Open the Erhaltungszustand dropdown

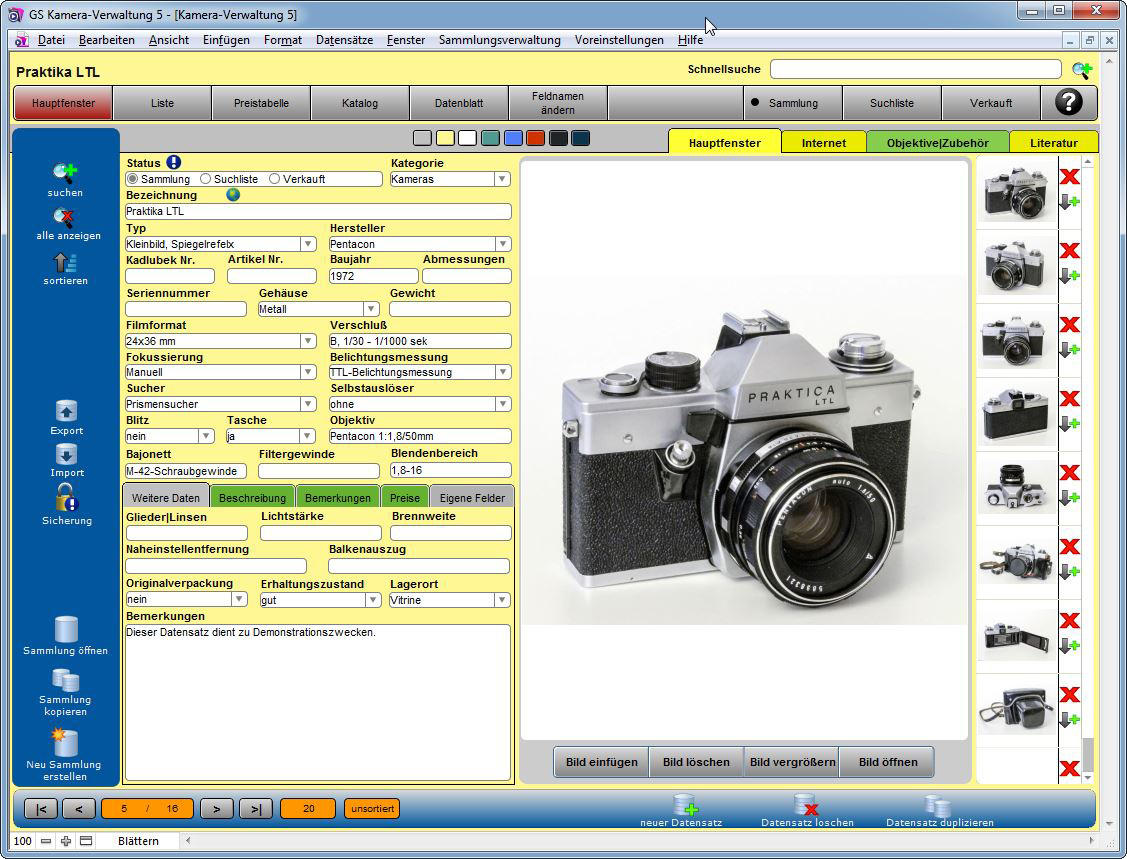point(372,600)
